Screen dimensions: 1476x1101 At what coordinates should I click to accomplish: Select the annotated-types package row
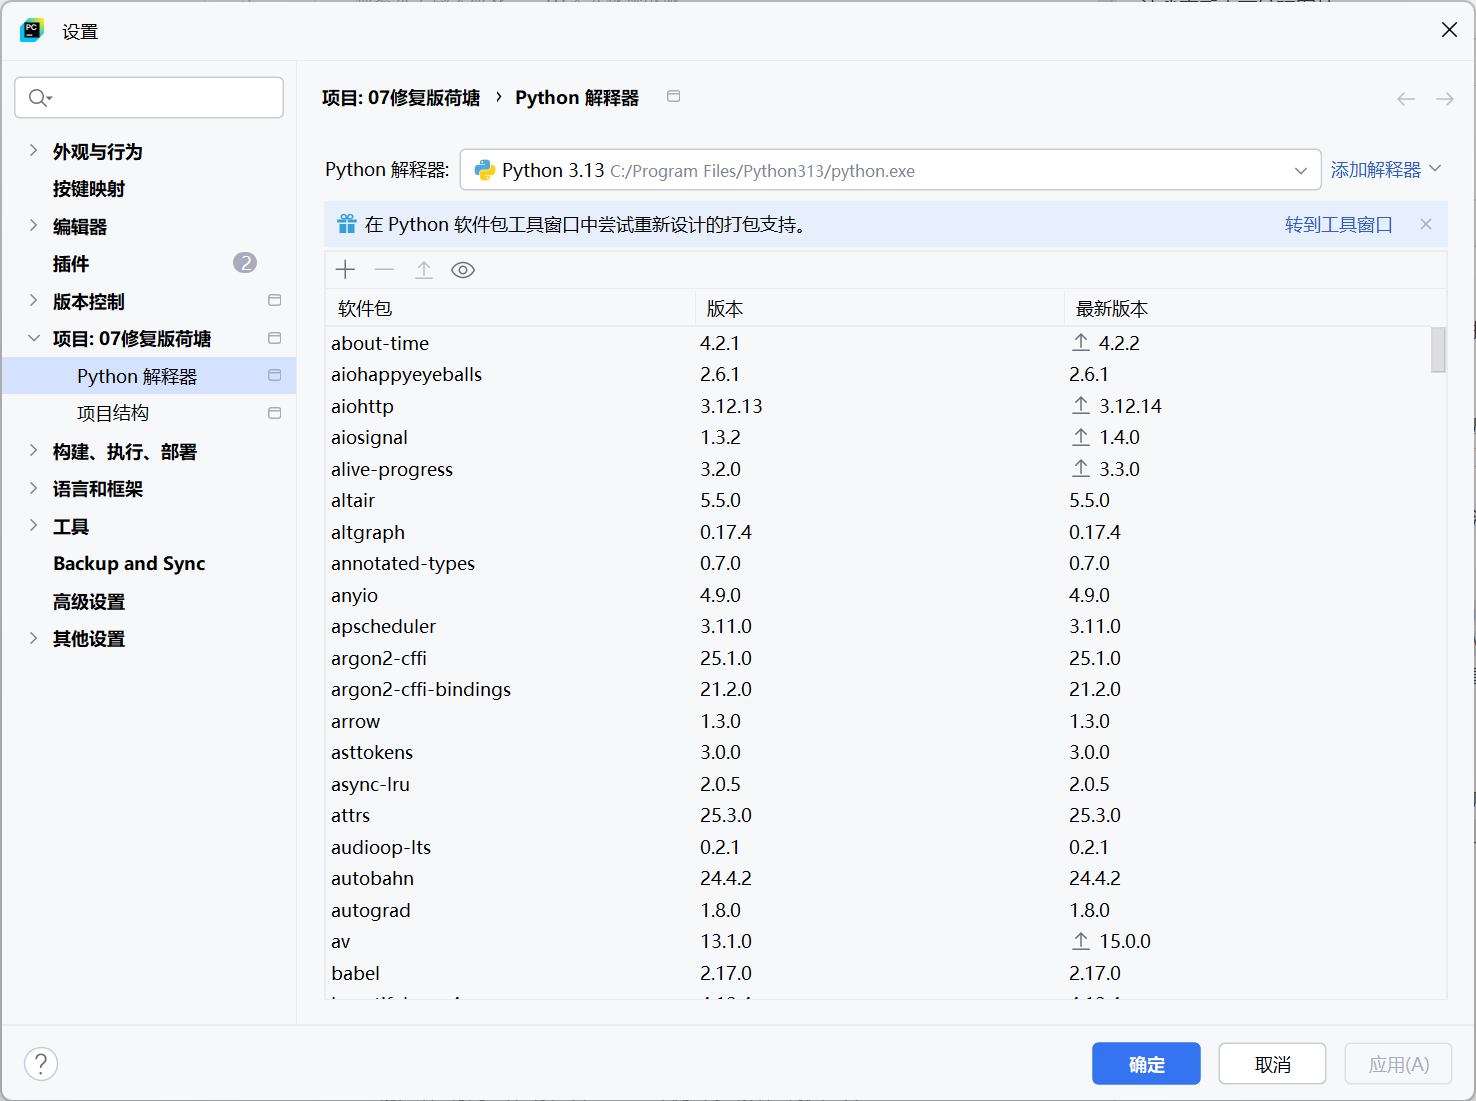(878, 563)
